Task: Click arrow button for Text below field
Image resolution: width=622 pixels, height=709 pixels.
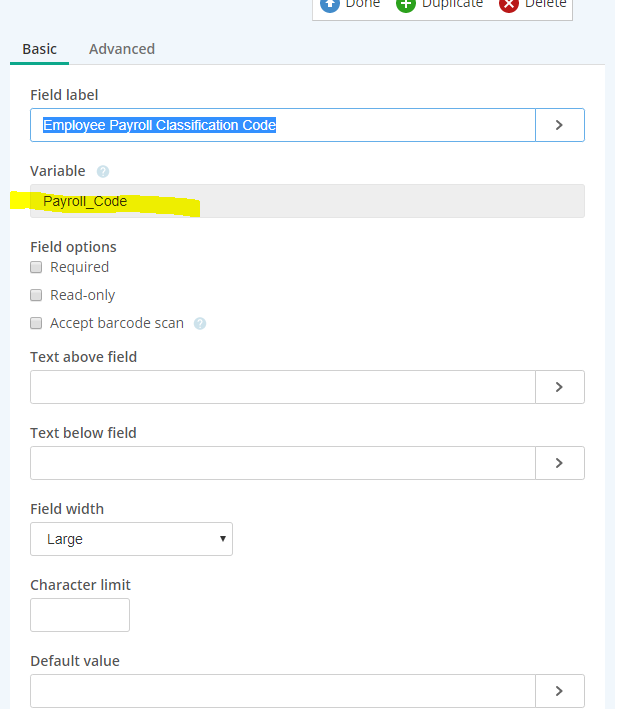Action: coord(560,463)
